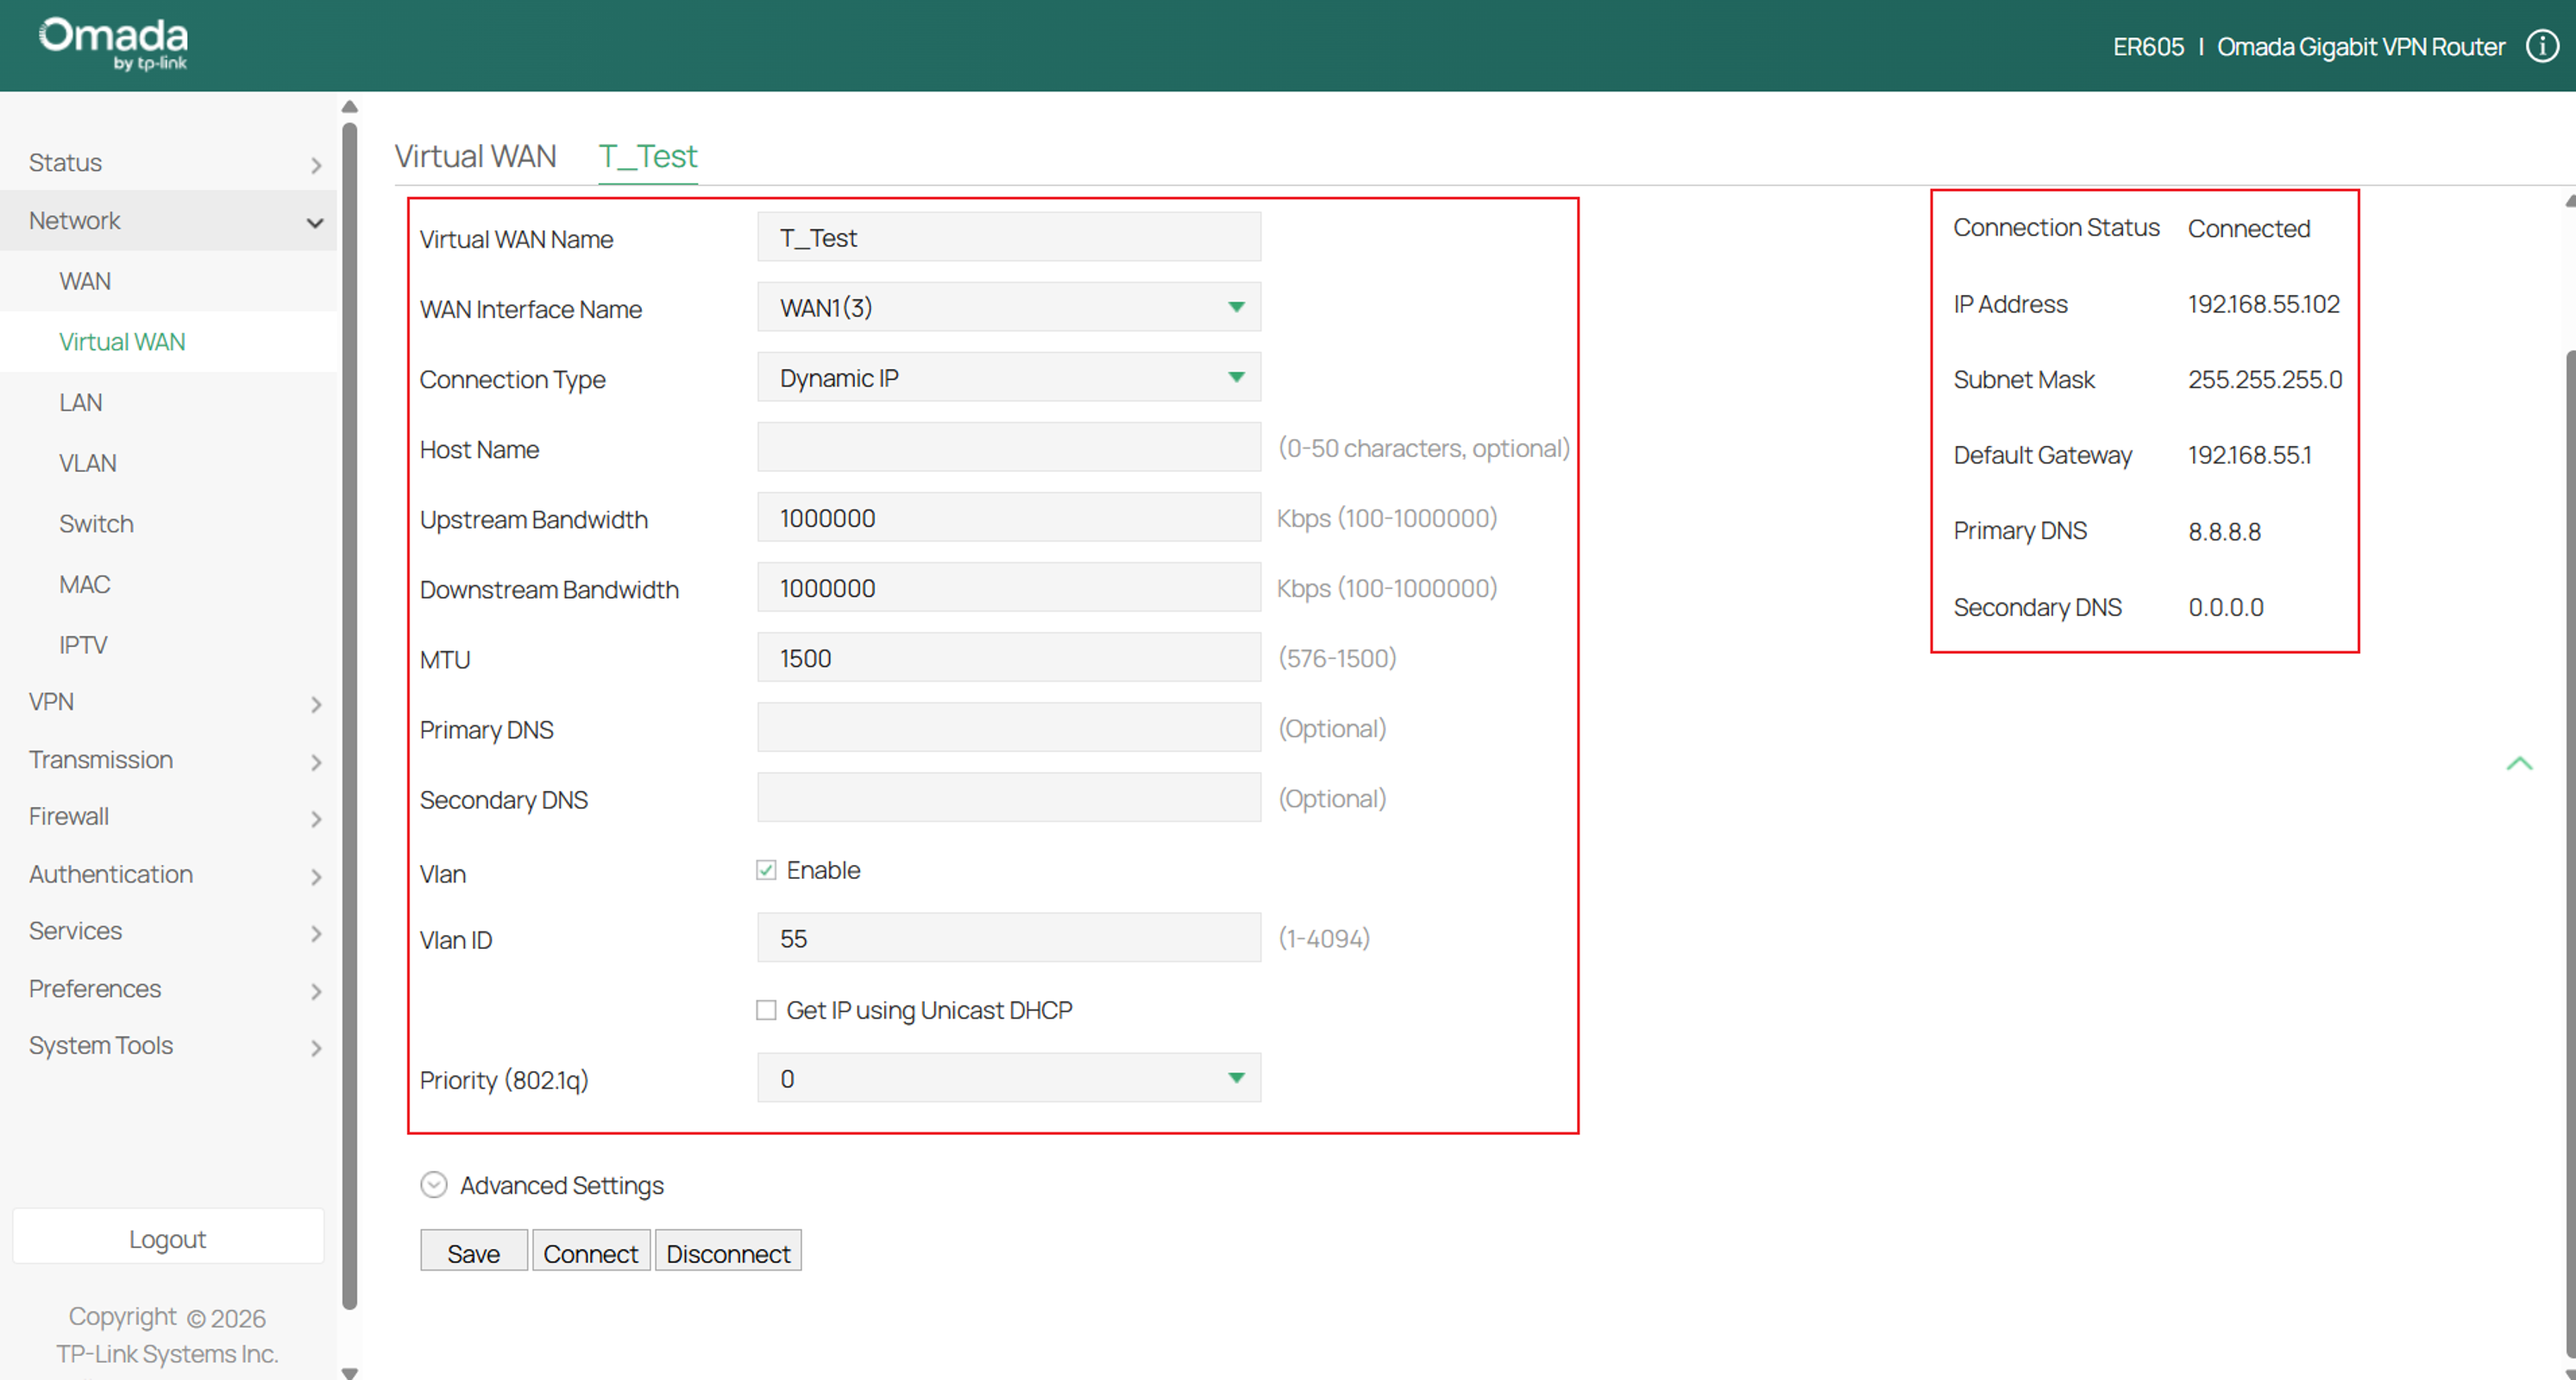
Task: Expand the Firewall menu
Action: tap(169, 817)
